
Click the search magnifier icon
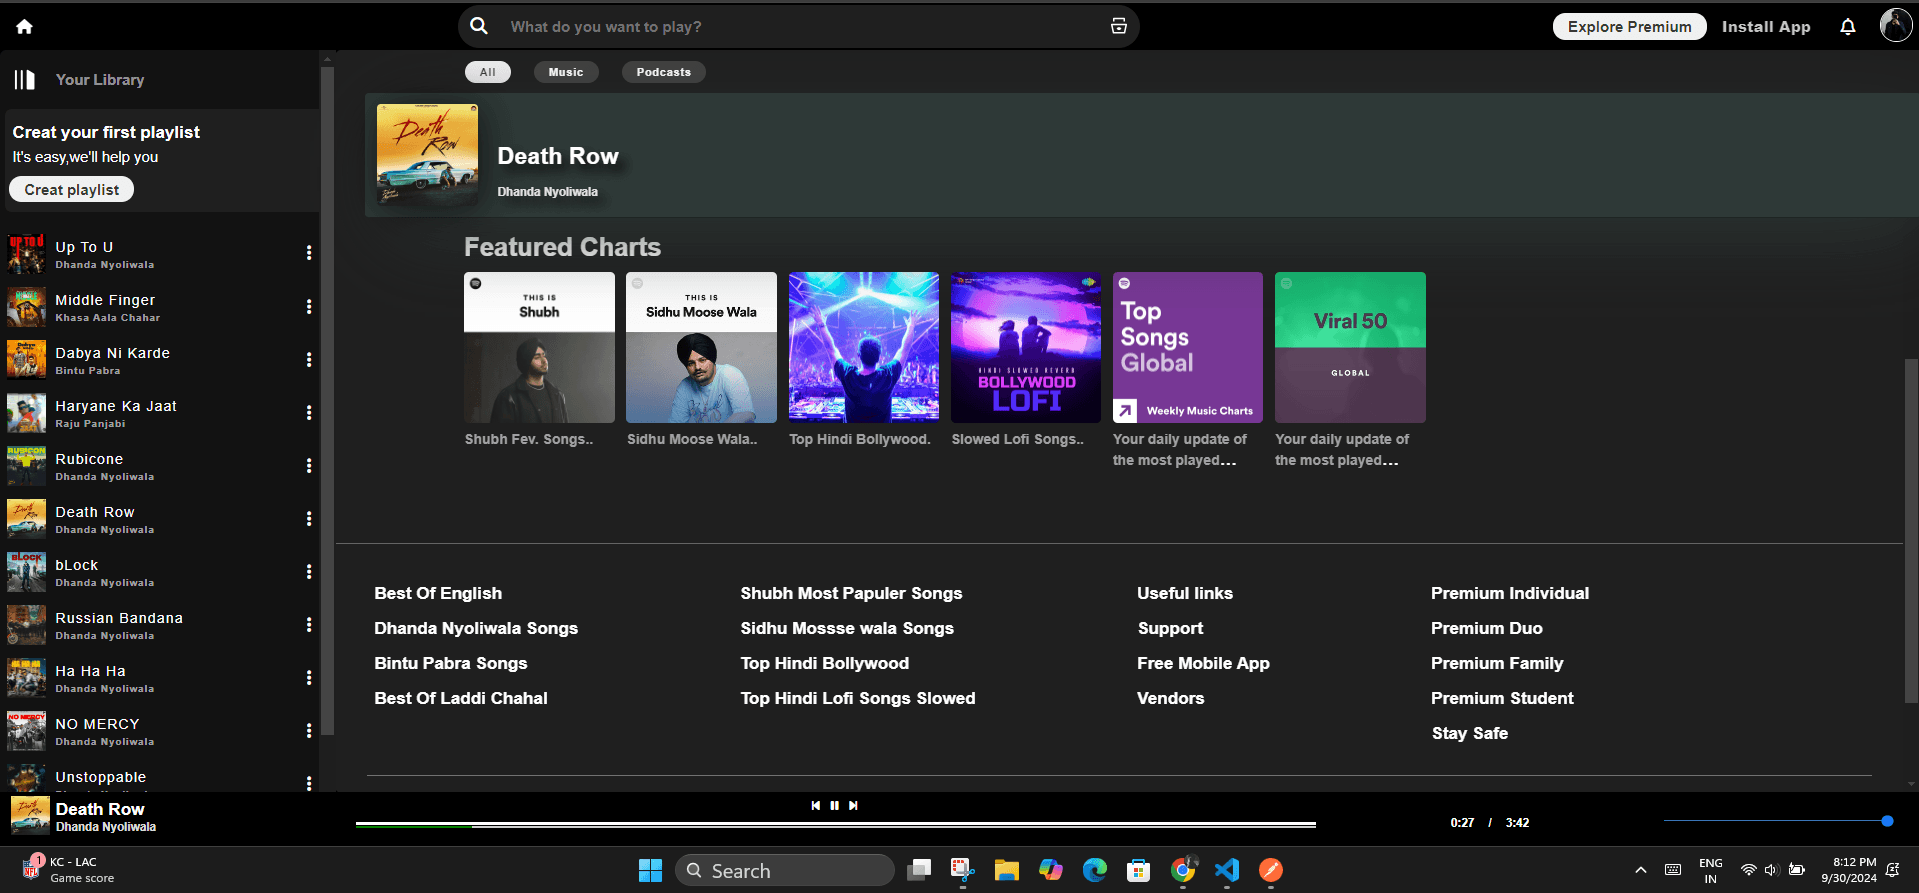pyautogui.click(x=479, y=26)
